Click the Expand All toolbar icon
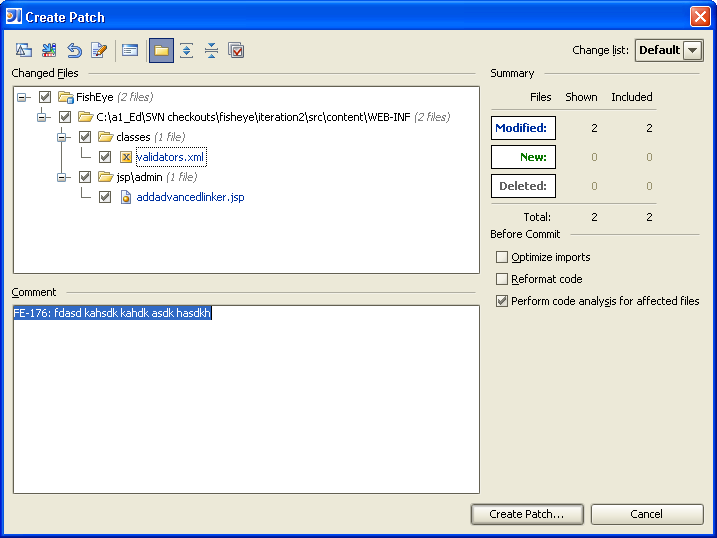 coord(187,50)
